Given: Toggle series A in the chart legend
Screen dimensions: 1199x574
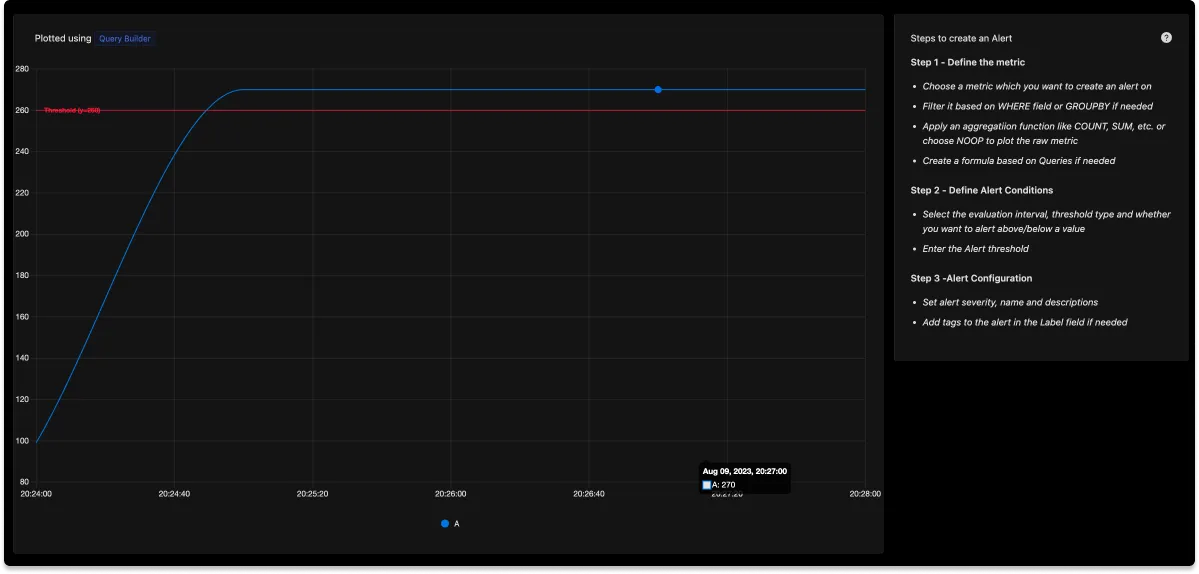Looking at the screenshot, I should click(450, 524).
